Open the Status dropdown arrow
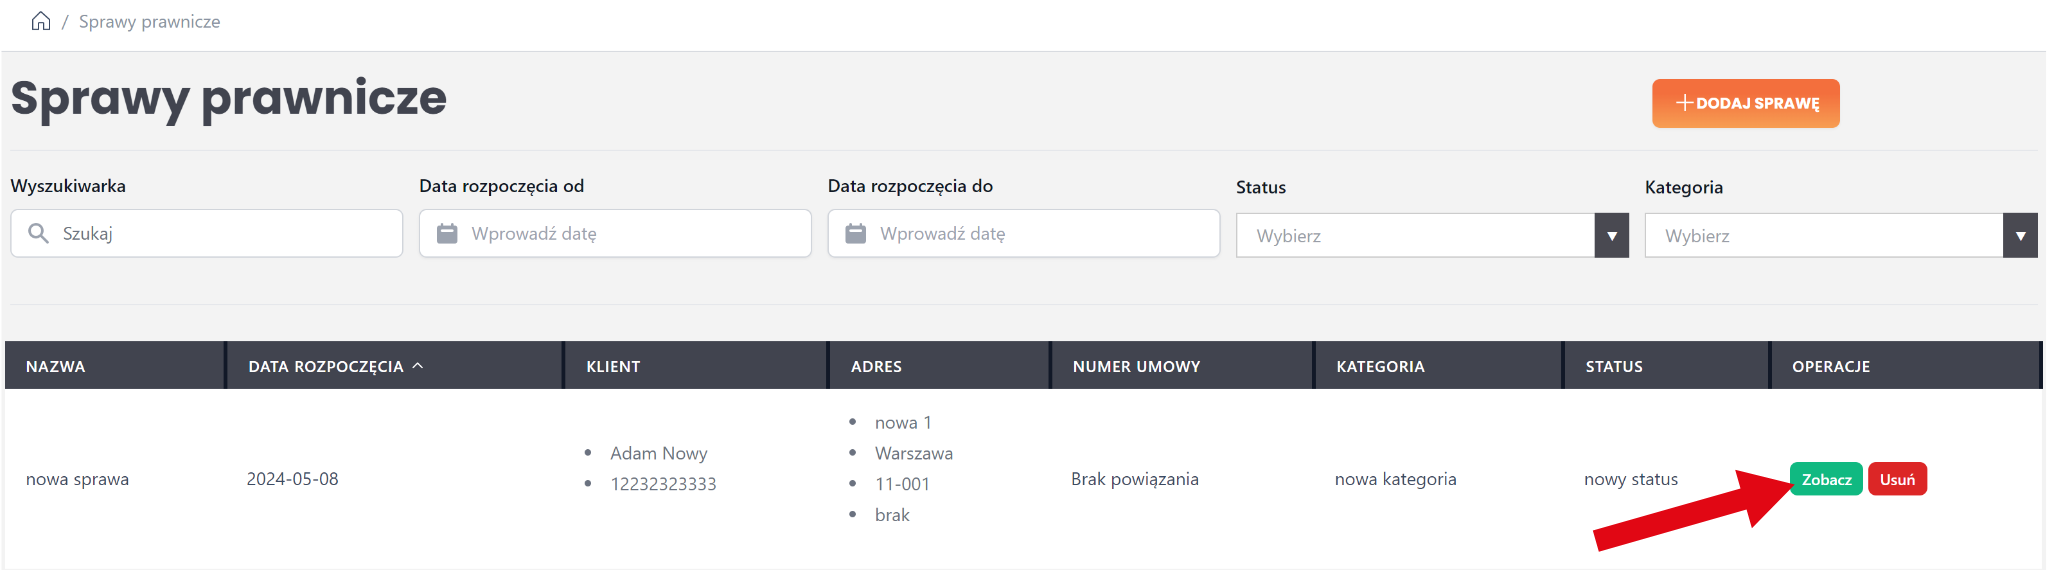Screen dimensions: 2048x570 click(x=1611, y=236)
